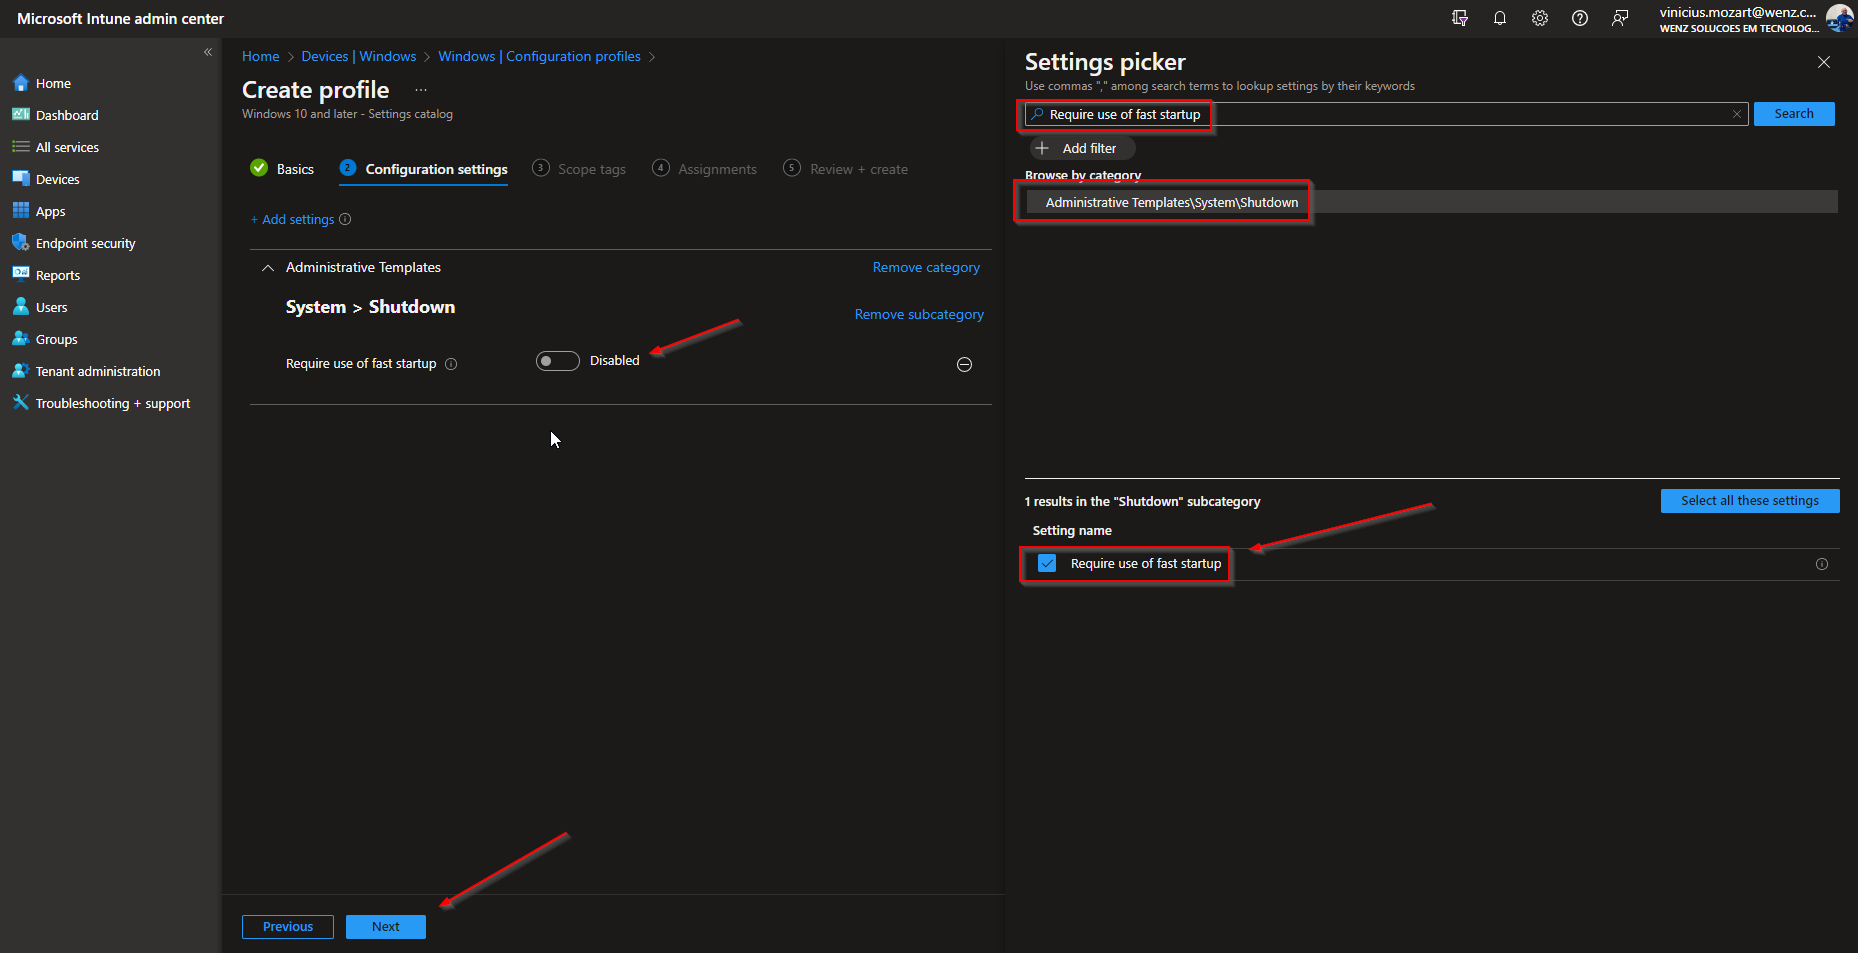Screen dimensions: 1858x953
Task: Open the ellipsis menu beside Create profile
Action: click(421, 90)
